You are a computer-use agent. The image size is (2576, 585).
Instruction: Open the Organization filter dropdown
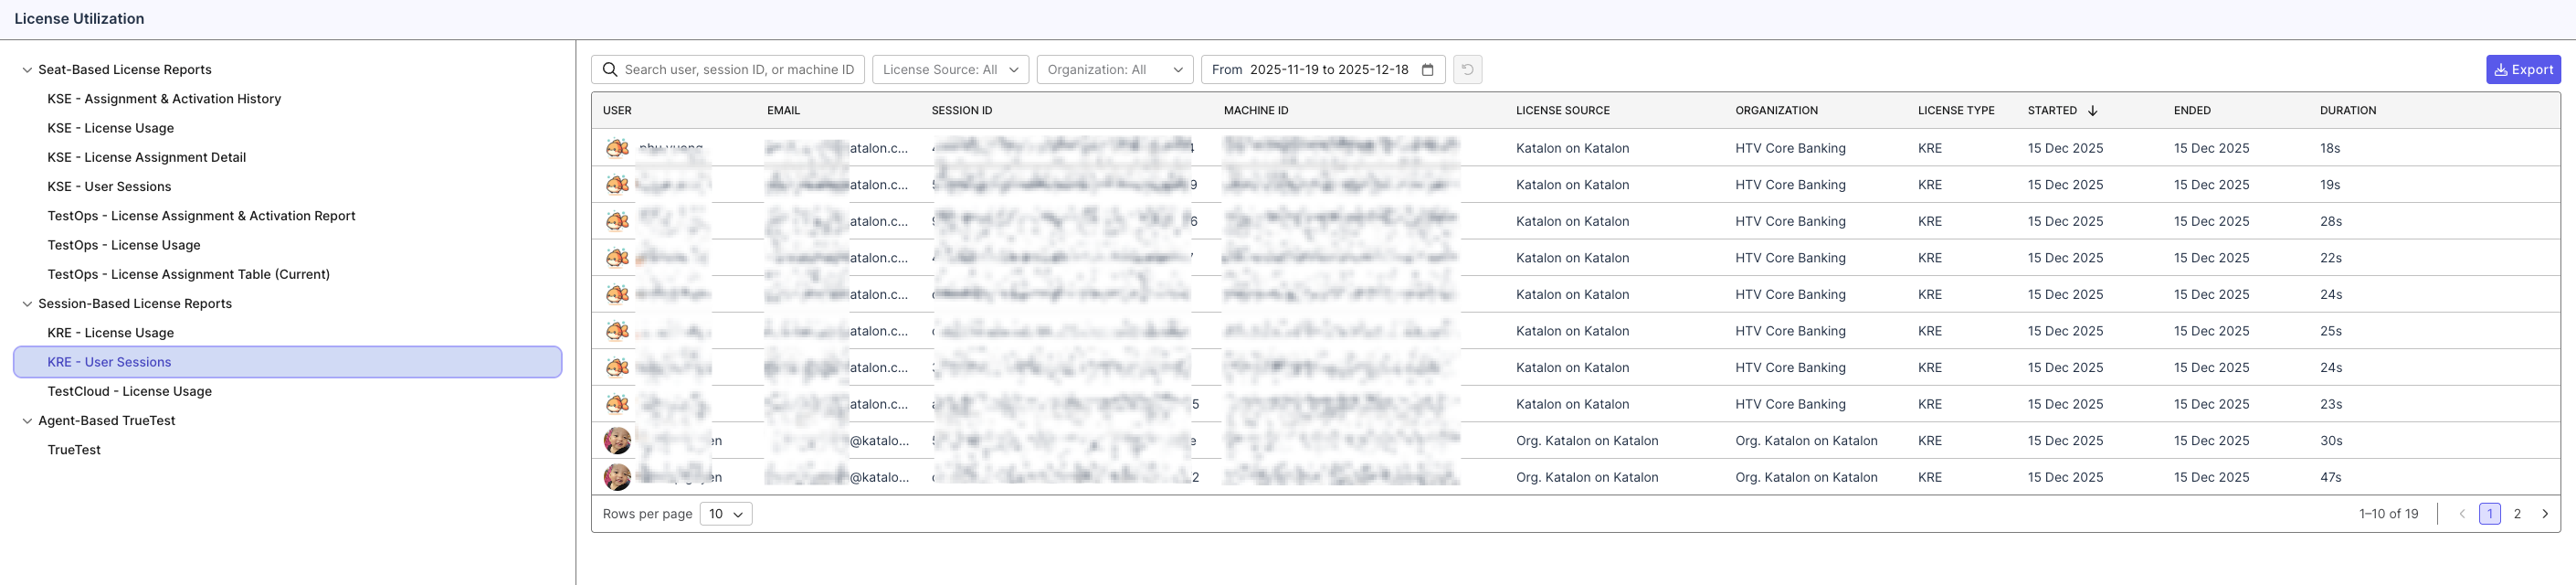tap(1115, 69)
